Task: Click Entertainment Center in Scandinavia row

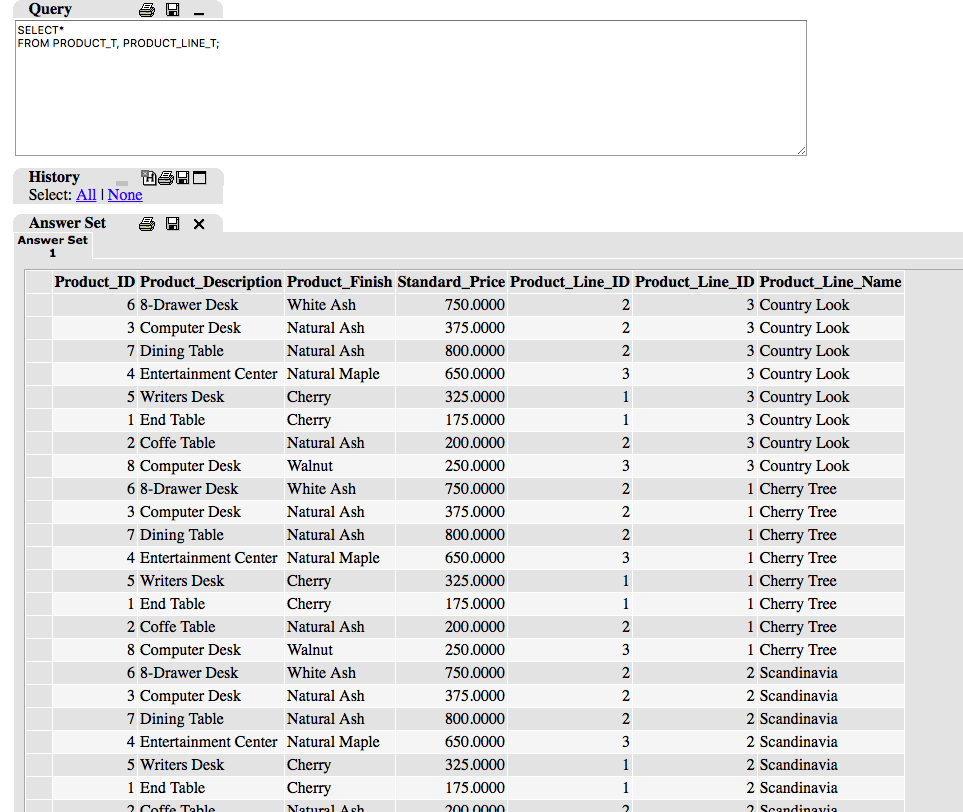Action: [208, 742]
